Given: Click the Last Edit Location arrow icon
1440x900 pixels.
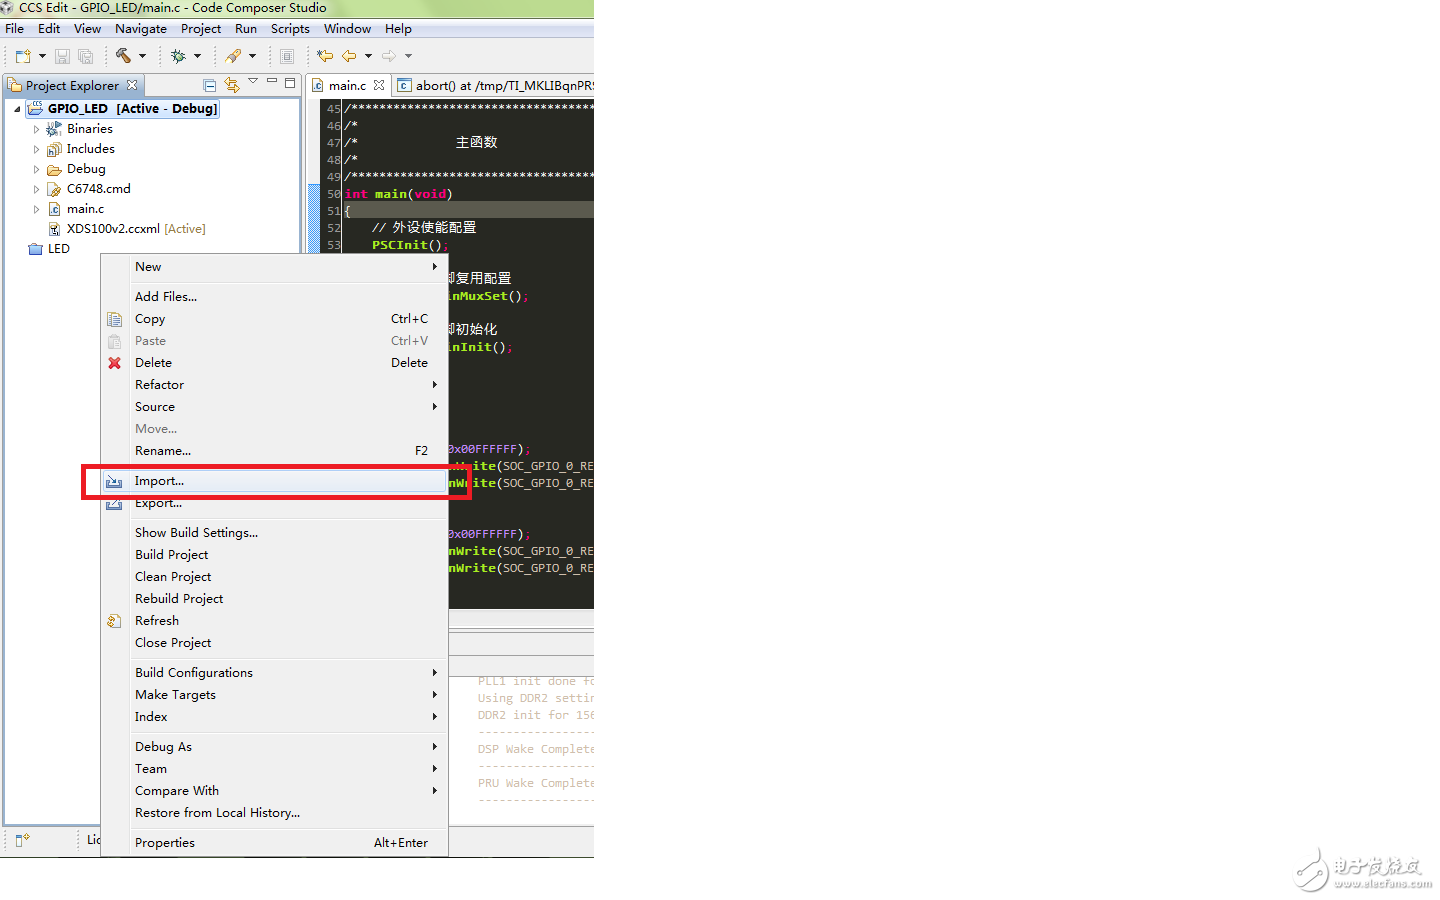Looking at the screenshot, I should click(325, 56).
